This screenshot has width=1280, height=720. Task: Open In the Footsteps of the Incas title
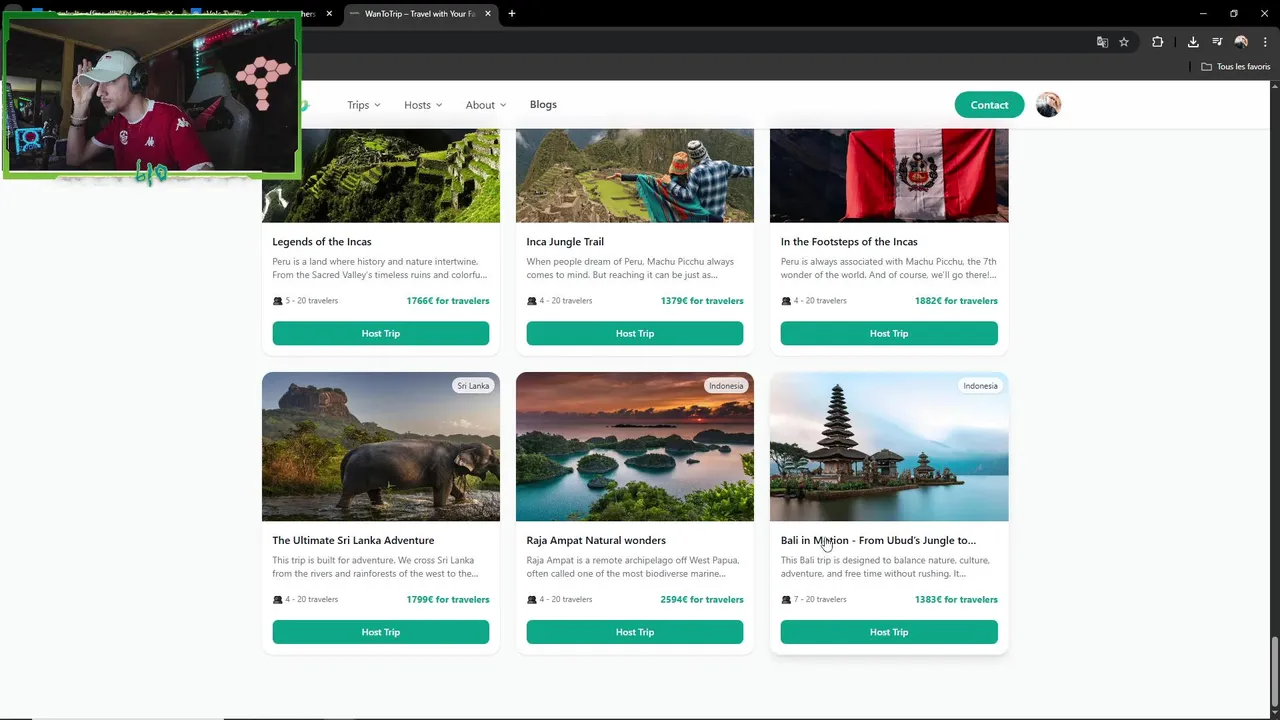(x=849, y=242)
